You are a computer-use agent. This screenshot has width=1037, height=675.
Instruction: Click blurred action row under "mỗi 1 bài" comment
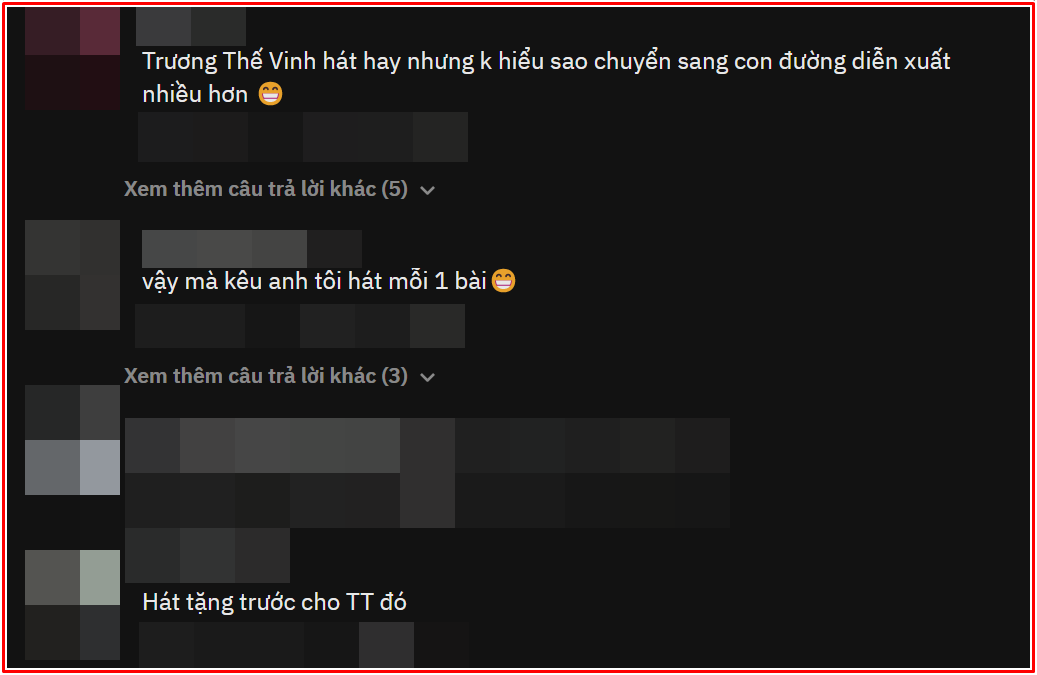click(300, 326)
